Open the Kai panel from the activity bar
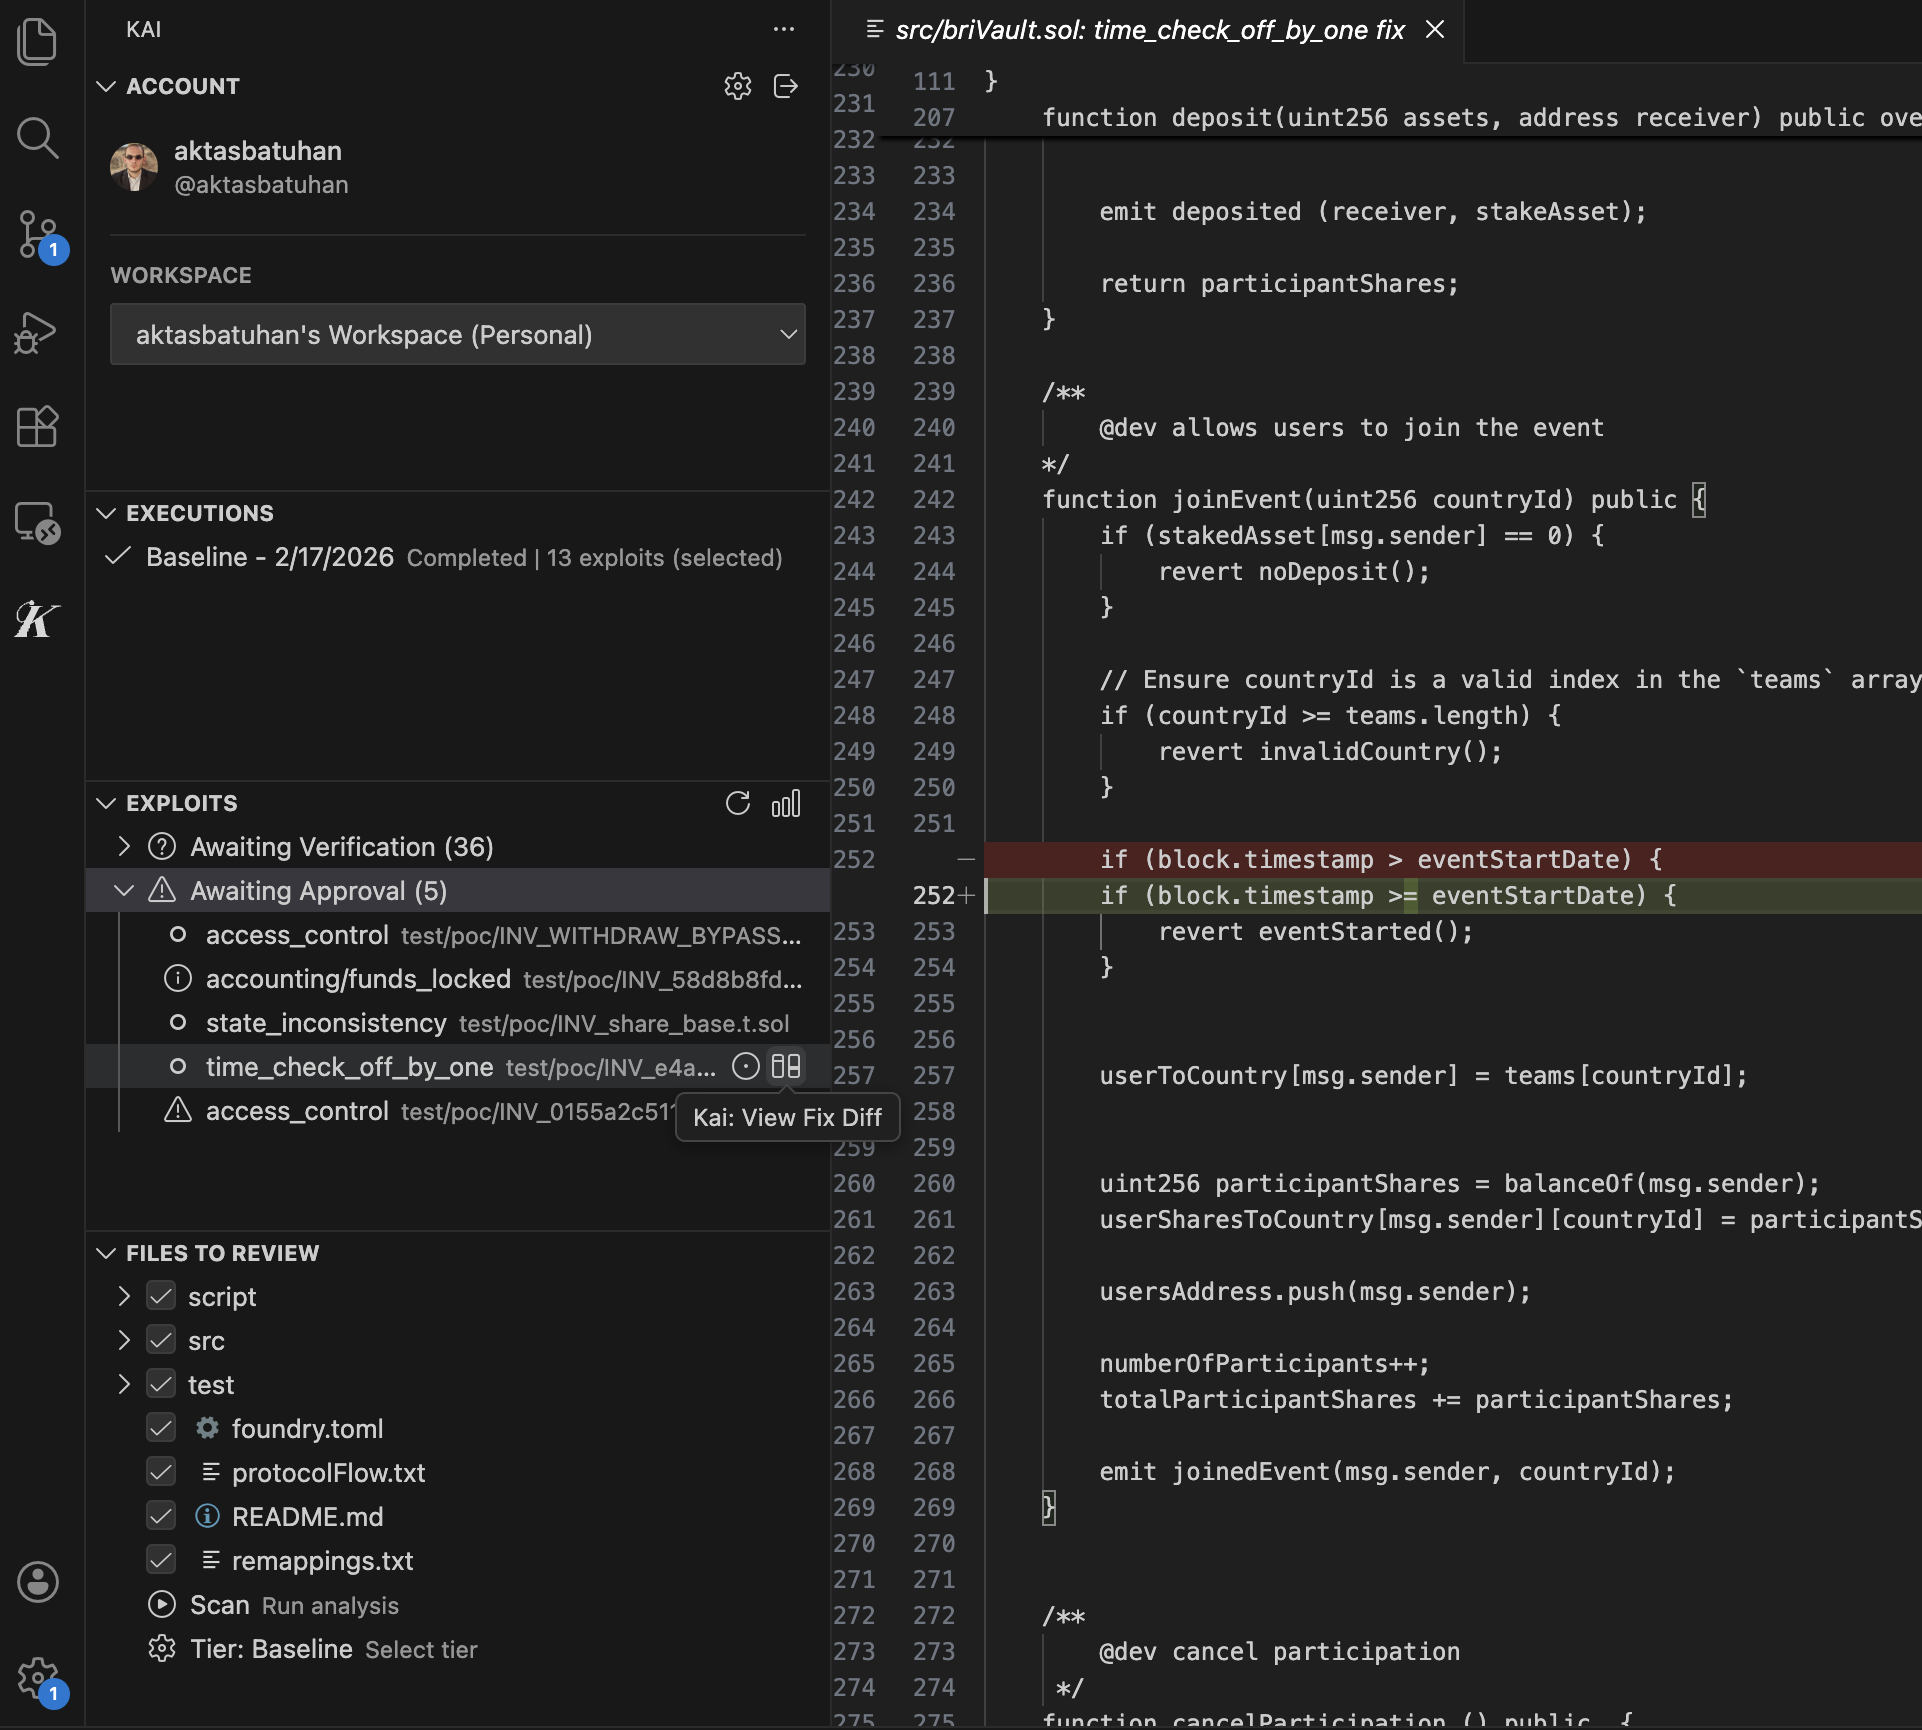 [37, 620]
